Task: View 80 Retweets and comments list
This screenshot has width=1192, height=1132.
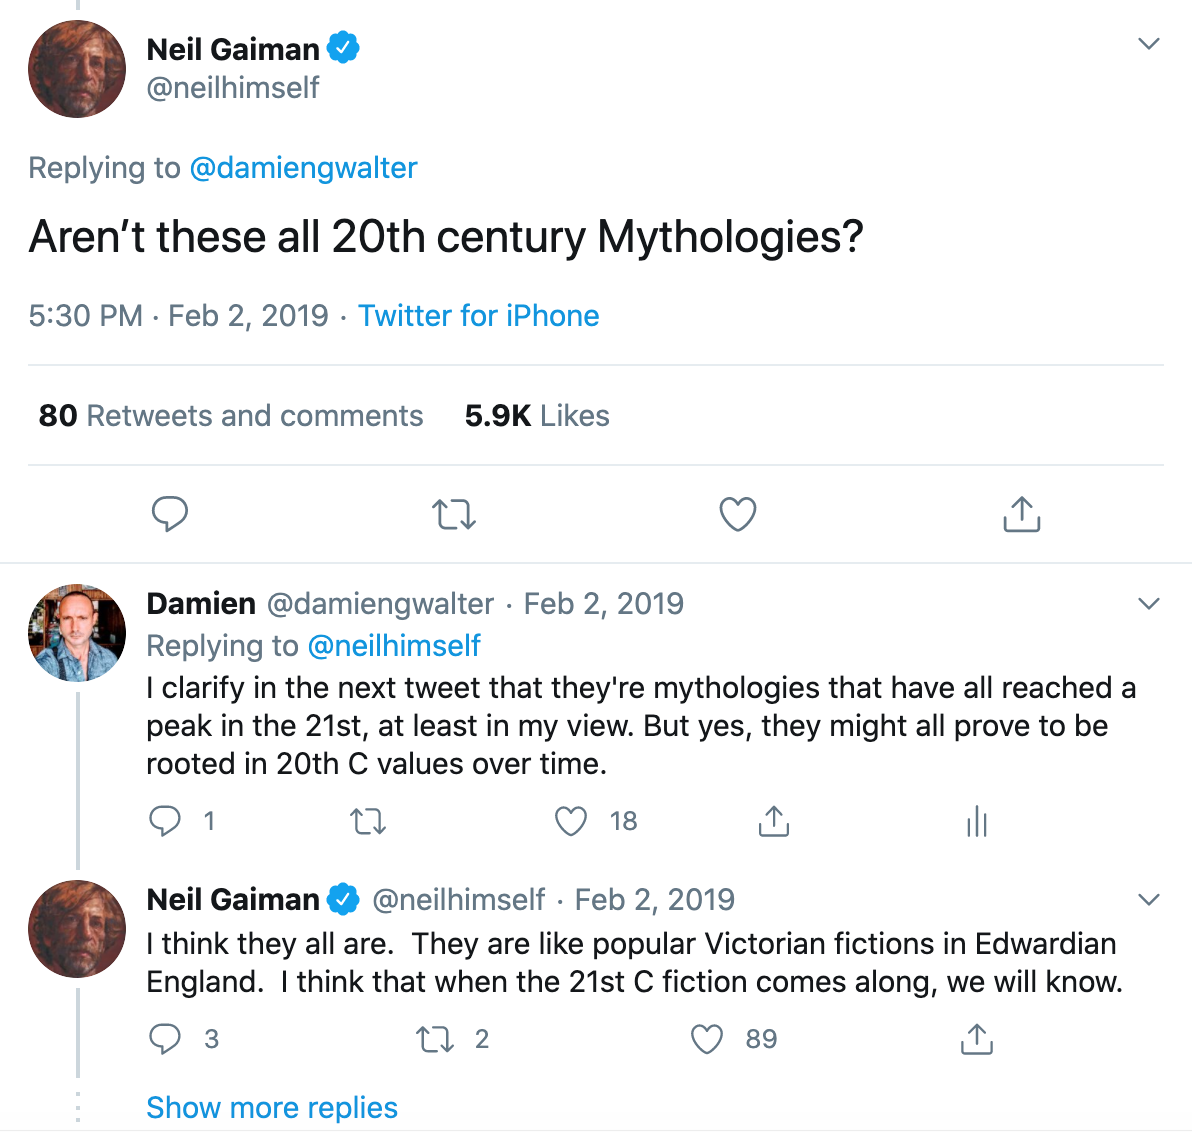Action: point(231,416)
